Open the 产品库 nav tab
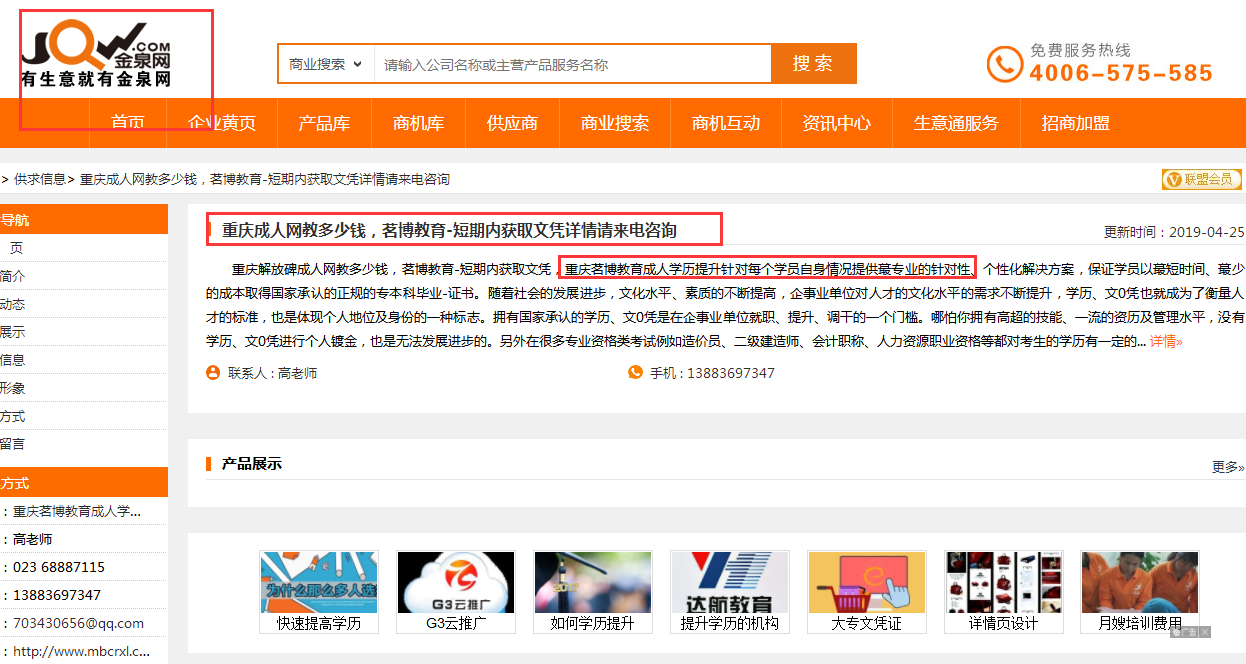 click(x=324, y=123)
